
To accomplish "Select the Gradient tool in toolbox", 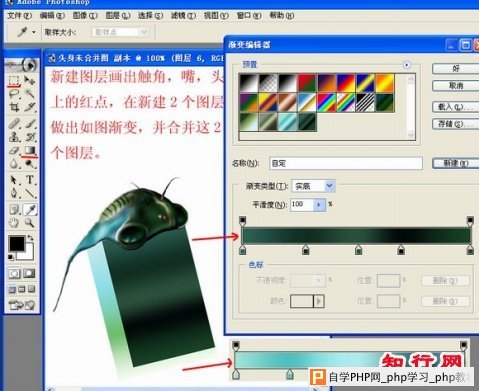I will [30, 151].
